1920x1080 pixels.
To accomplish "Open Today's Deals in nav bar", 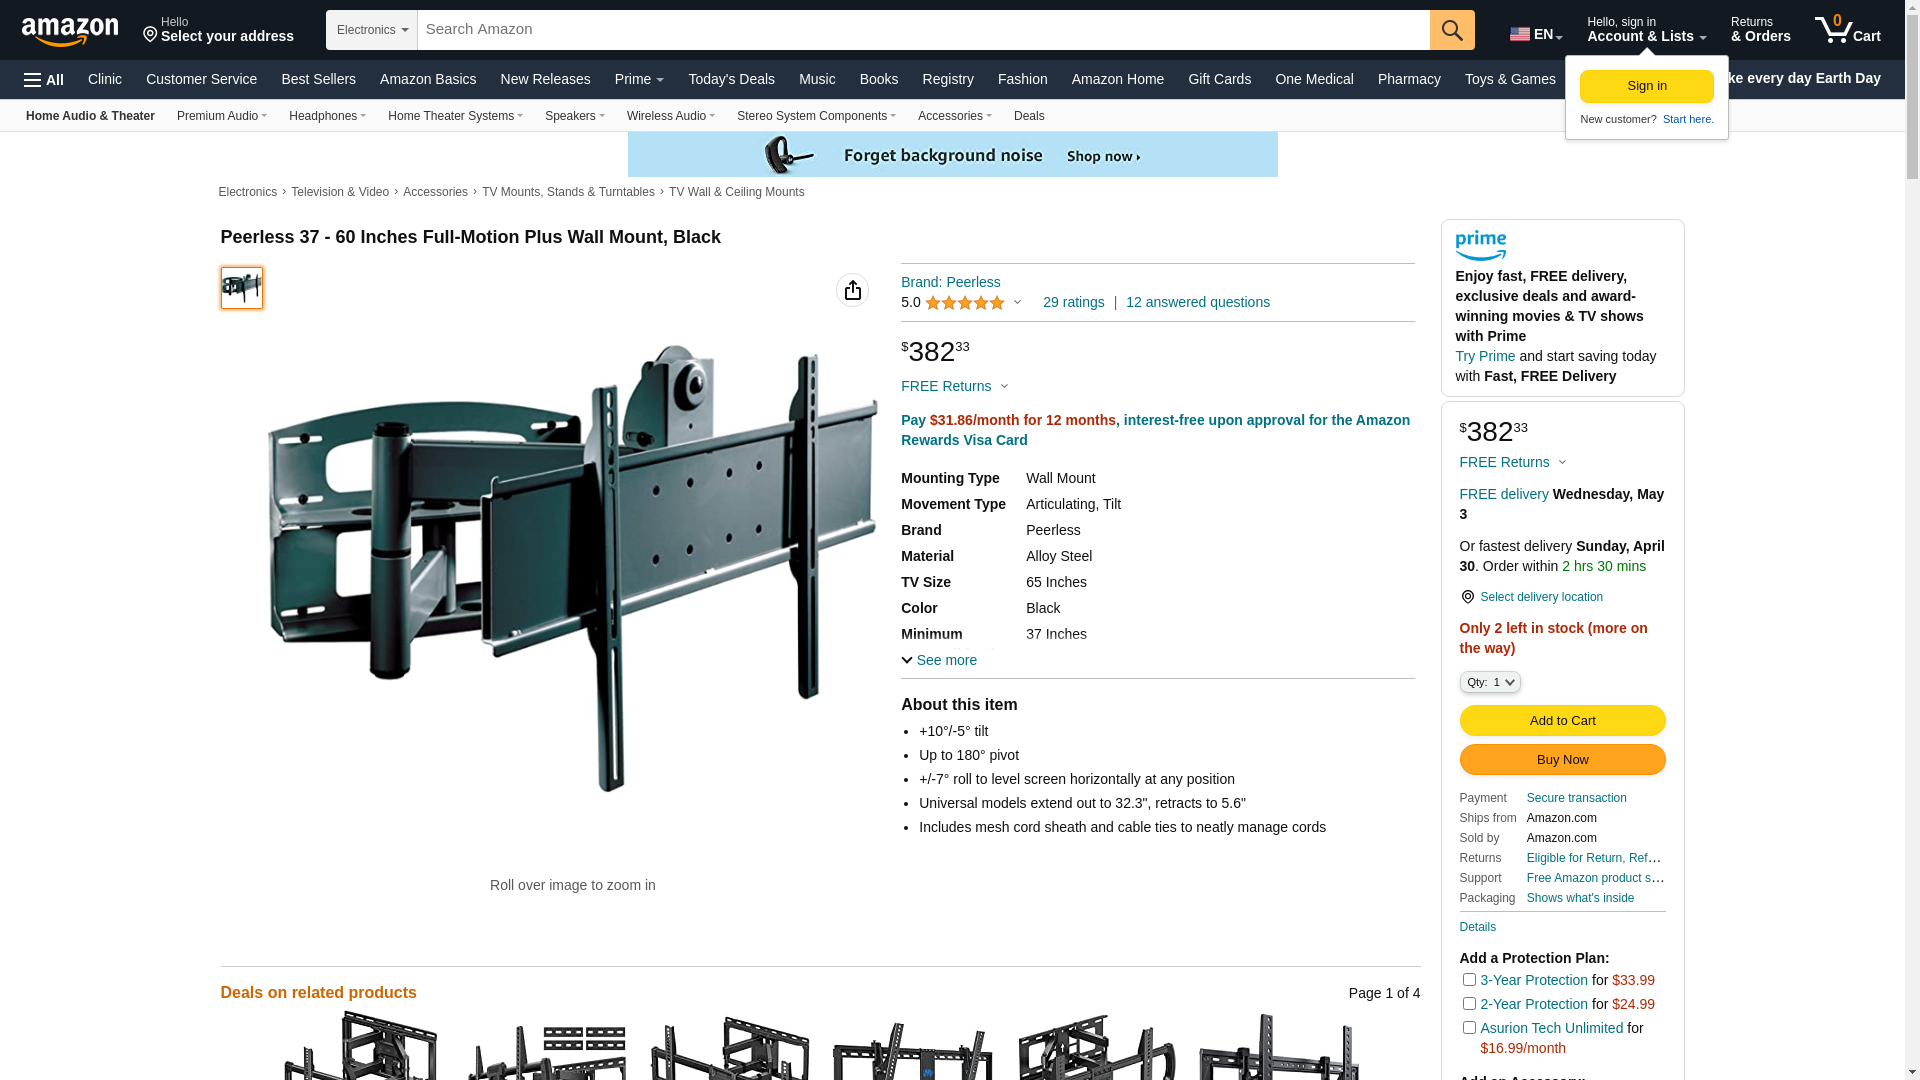I will (731, 79).
